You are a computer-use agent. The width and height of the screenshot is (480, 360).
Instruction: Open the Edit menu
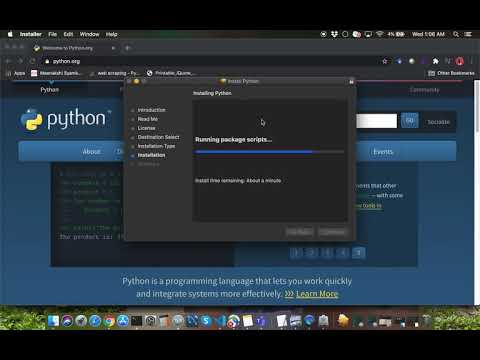68,34
